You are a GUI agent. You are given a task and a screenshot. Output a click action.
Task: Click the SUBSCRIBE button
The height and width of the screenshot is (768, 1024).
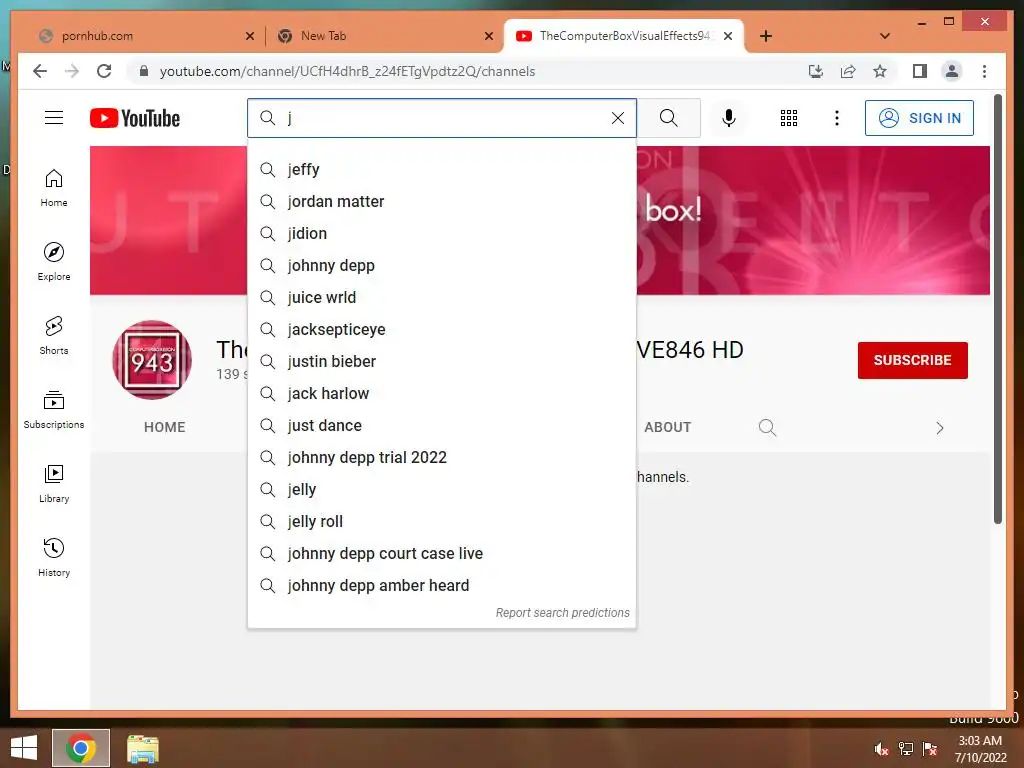tap(912, 360)
